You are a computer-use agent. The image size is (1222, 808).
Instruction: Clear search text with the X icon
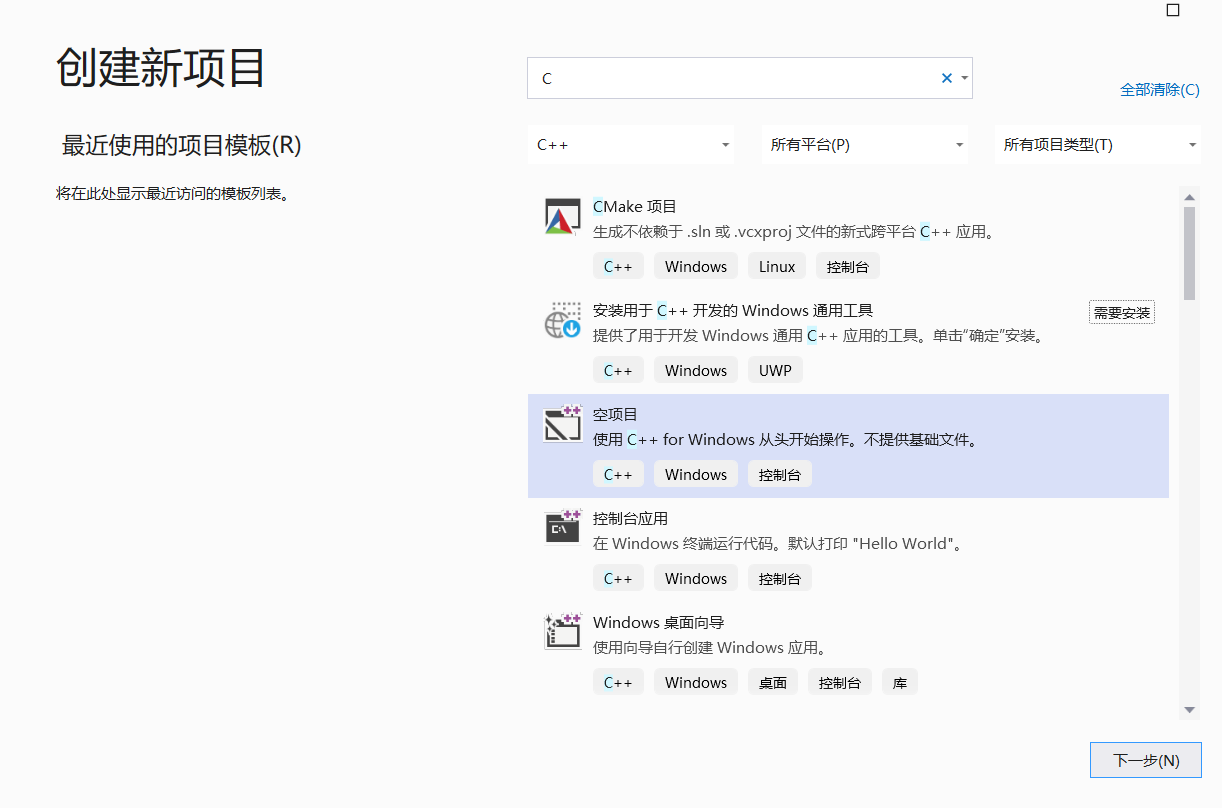click(x=946, y=78)
